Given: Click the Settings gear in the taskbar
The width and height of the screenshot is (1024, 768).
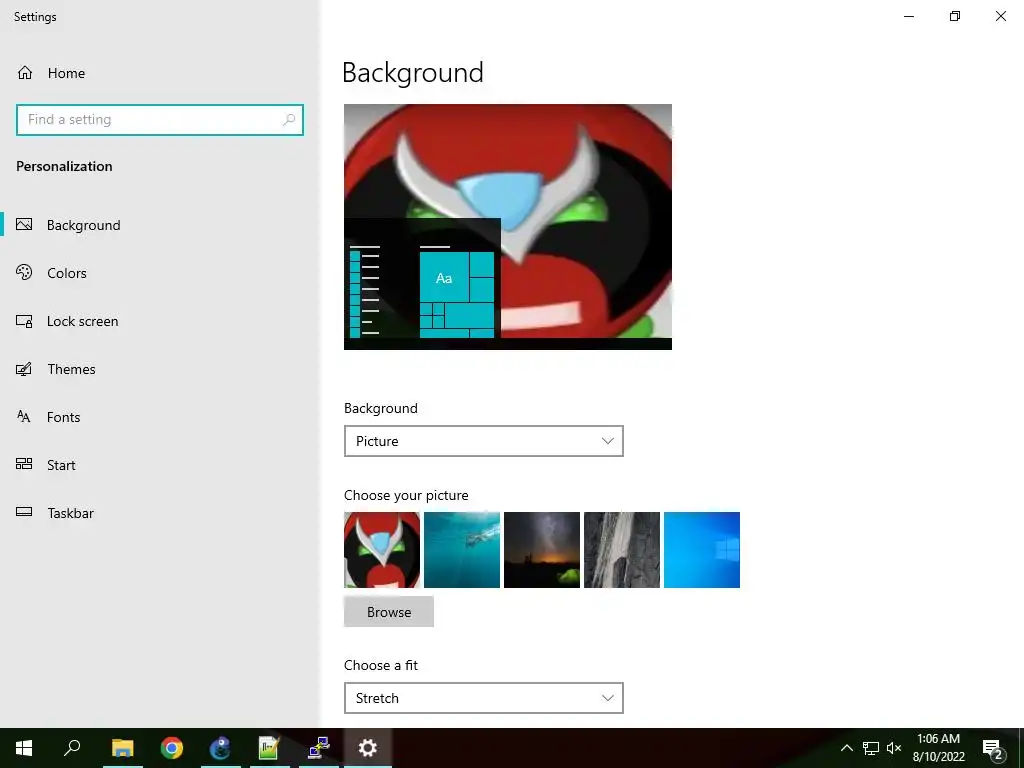Looking at the screenshot, I should 368,748.
